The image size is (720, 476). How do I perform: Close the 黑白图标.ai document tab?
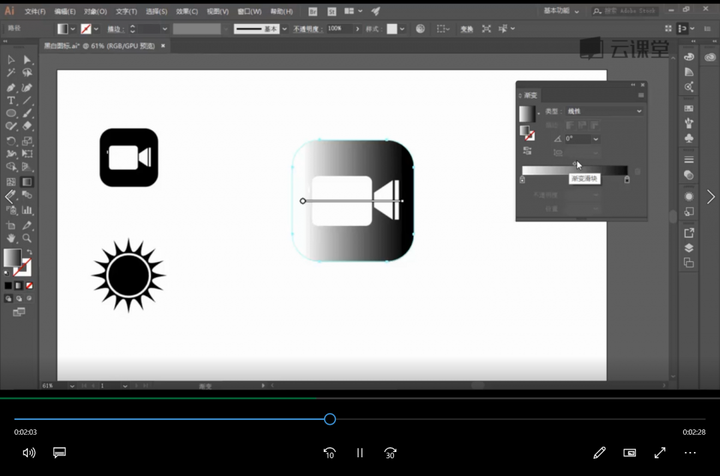pos(163,46)
